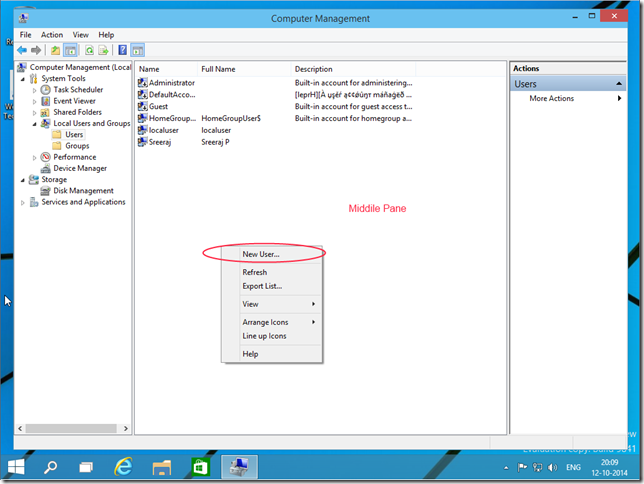The image size is (644, 484).
Task: Click the Task View taskbar icon
Action: pyautogui.click(x=86, y=468)
